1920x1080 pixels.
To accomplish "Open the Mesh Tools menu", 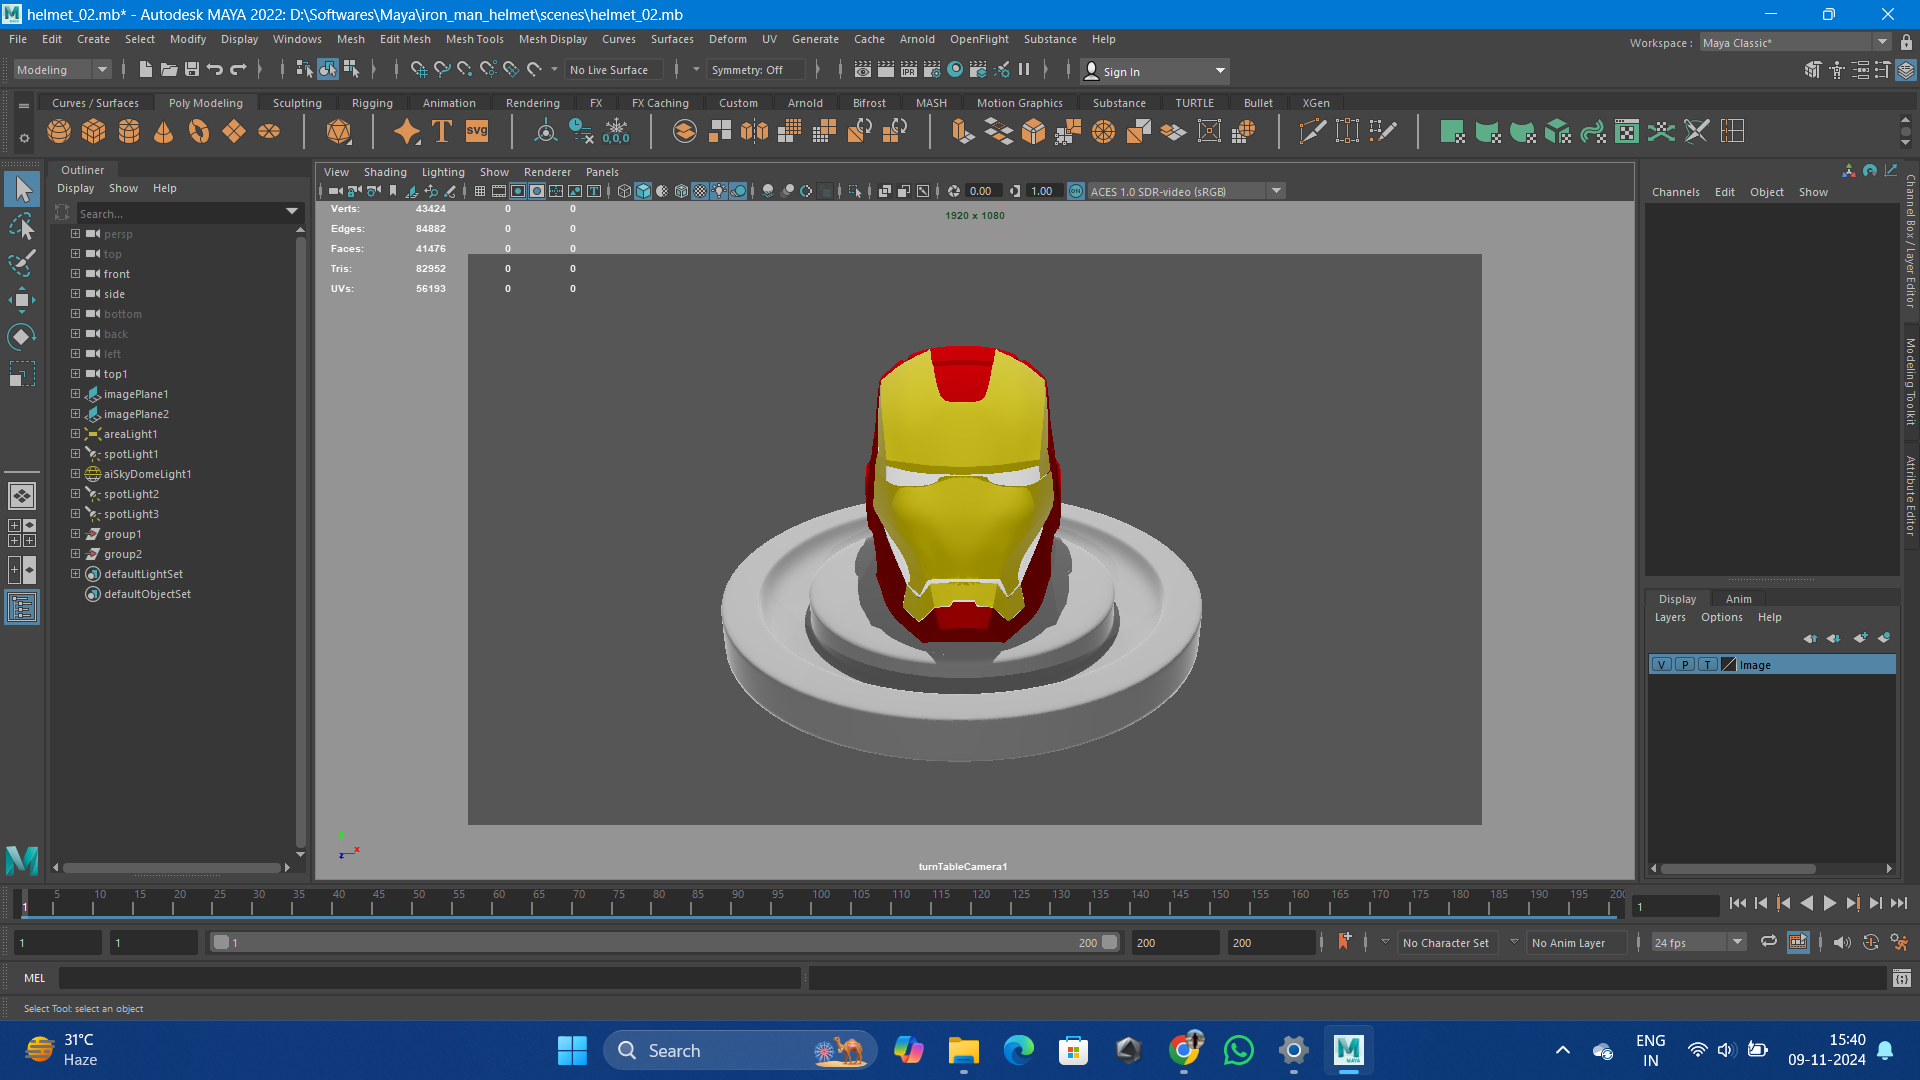I will click(x=474, y=39).
